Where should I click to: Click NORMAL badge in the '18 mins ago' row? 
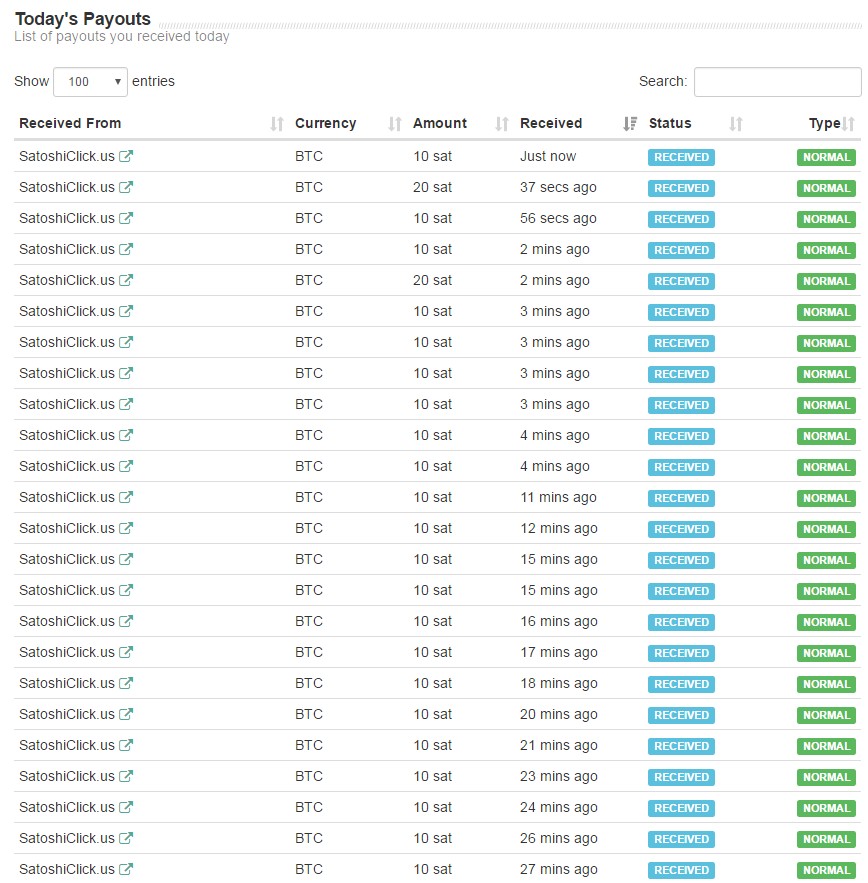pos(826,684)
